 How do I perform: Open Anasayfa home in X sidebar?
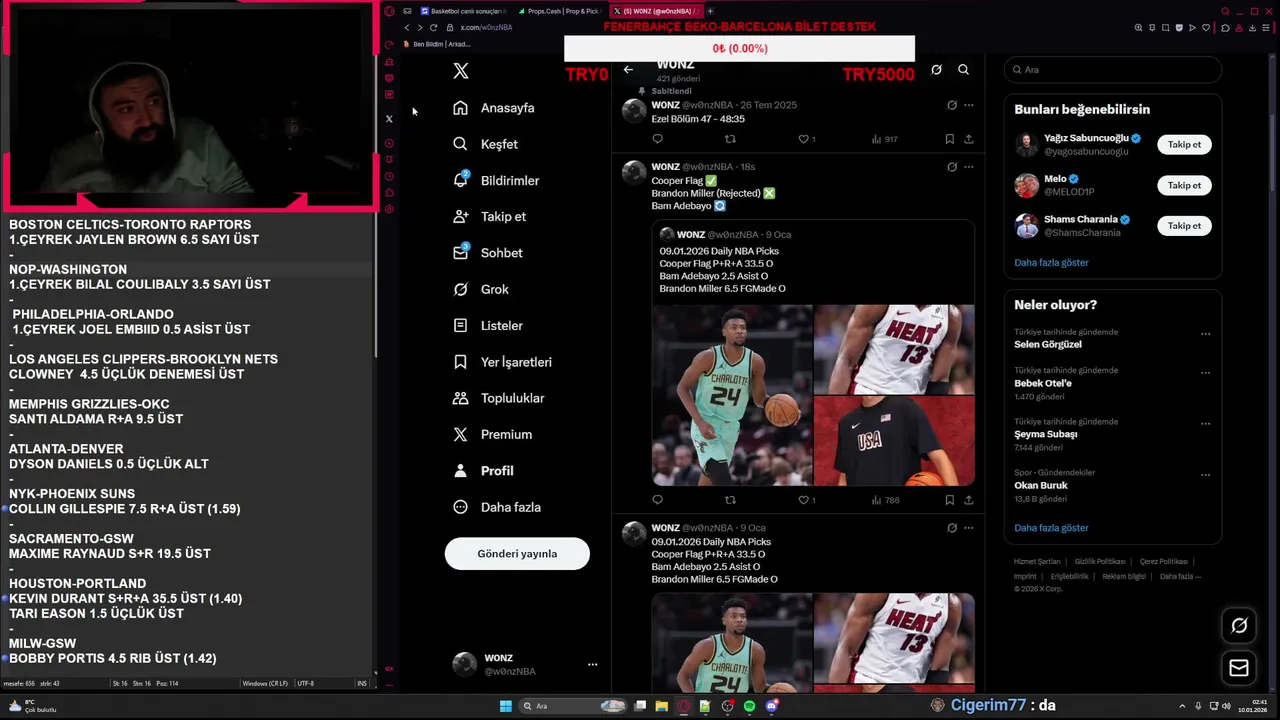[x=494, y=108]
